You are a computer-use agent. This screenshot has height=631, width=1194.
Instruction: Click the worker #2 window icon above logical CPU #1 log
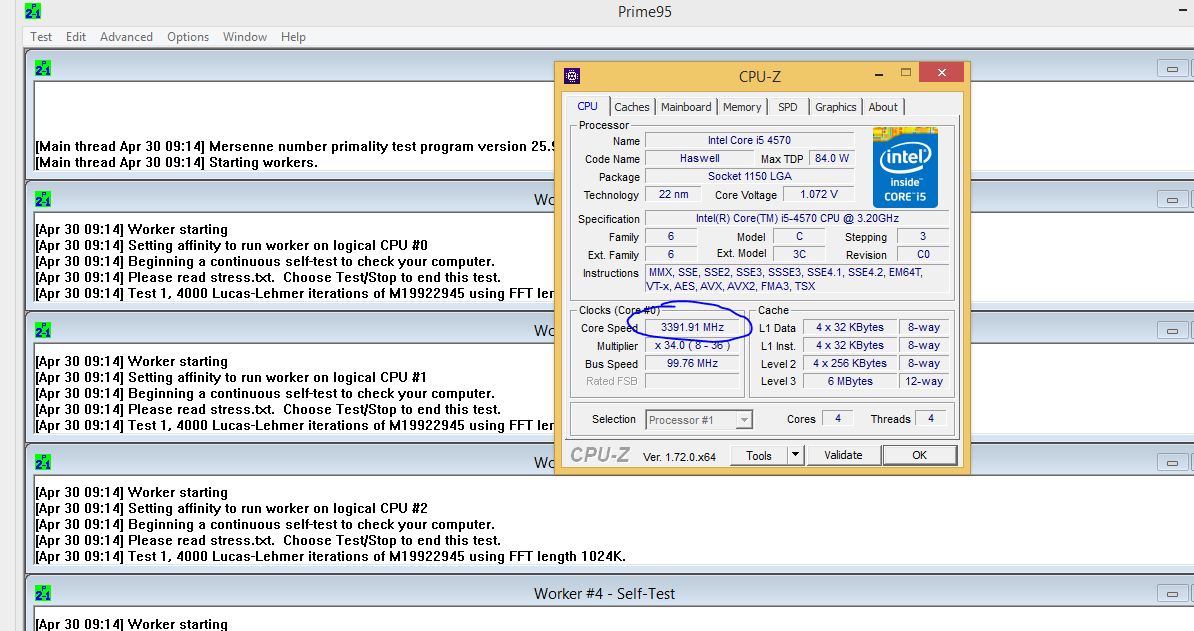coord(43,330)
